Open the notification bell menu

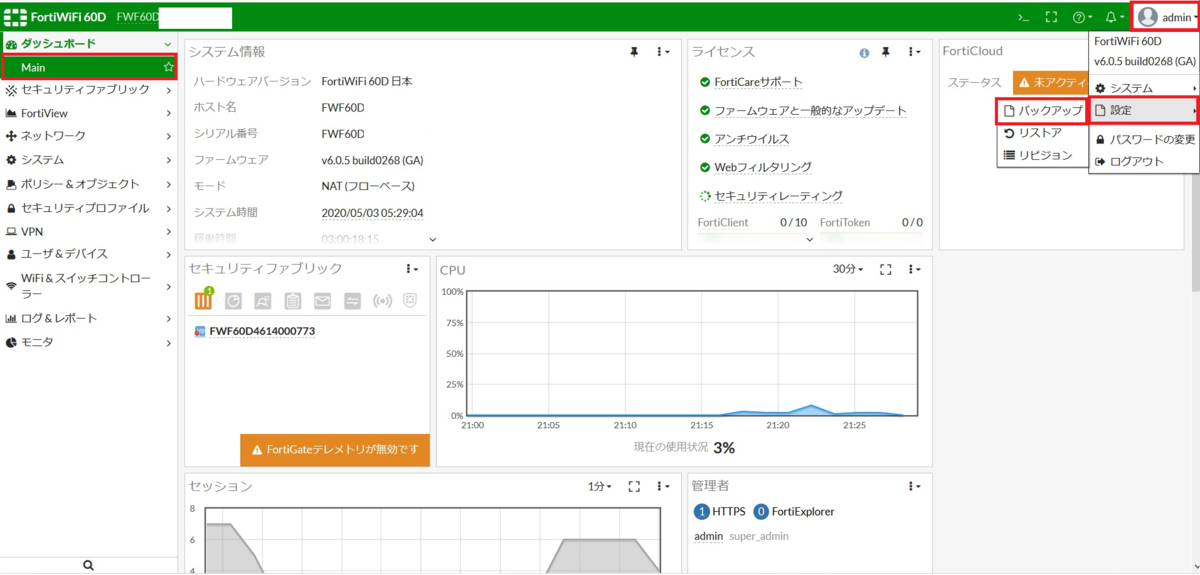click(x=1113, y=17)
